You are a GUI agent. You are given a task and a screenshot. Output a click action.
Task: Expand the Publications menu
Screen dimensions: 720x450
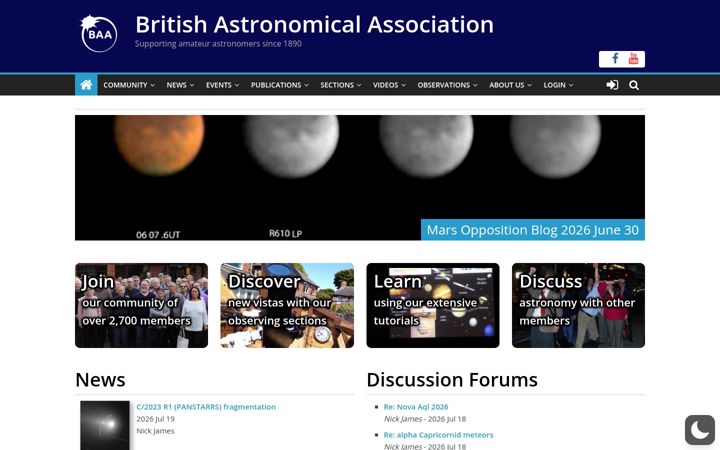point(280,85)
